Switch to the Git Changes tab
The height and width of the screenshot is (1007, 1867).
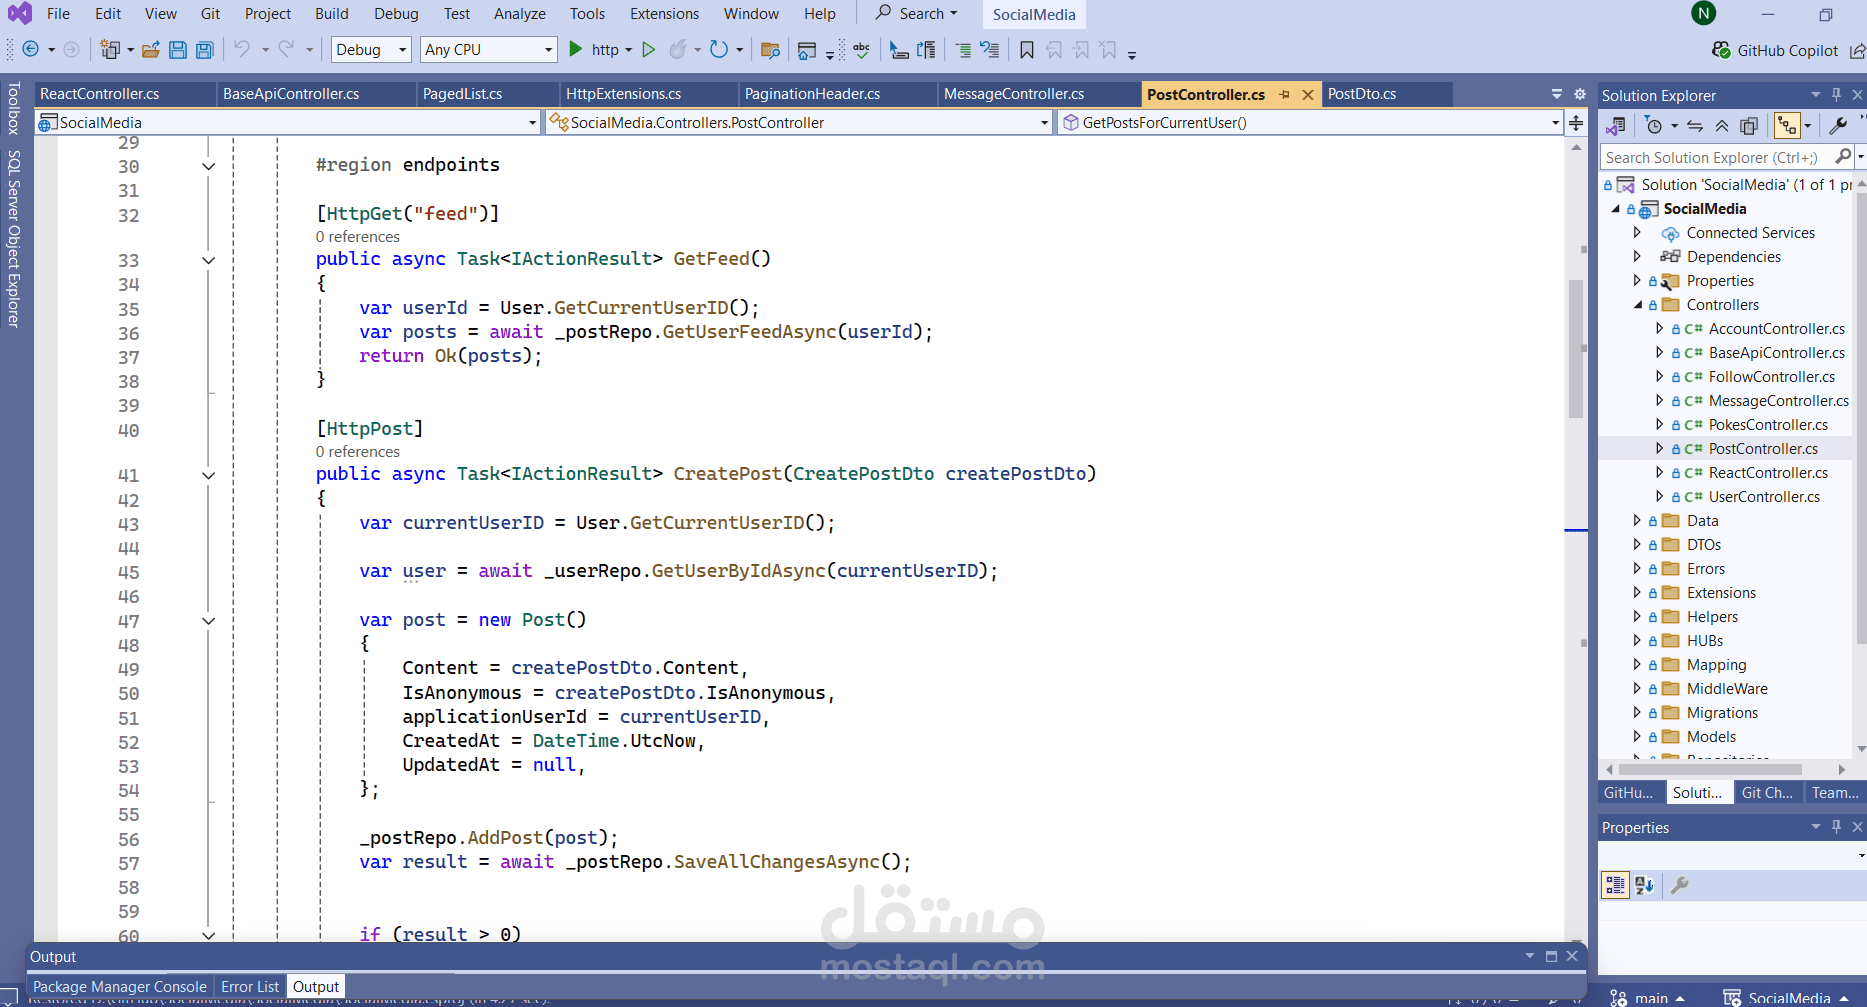coord(1767,793)
